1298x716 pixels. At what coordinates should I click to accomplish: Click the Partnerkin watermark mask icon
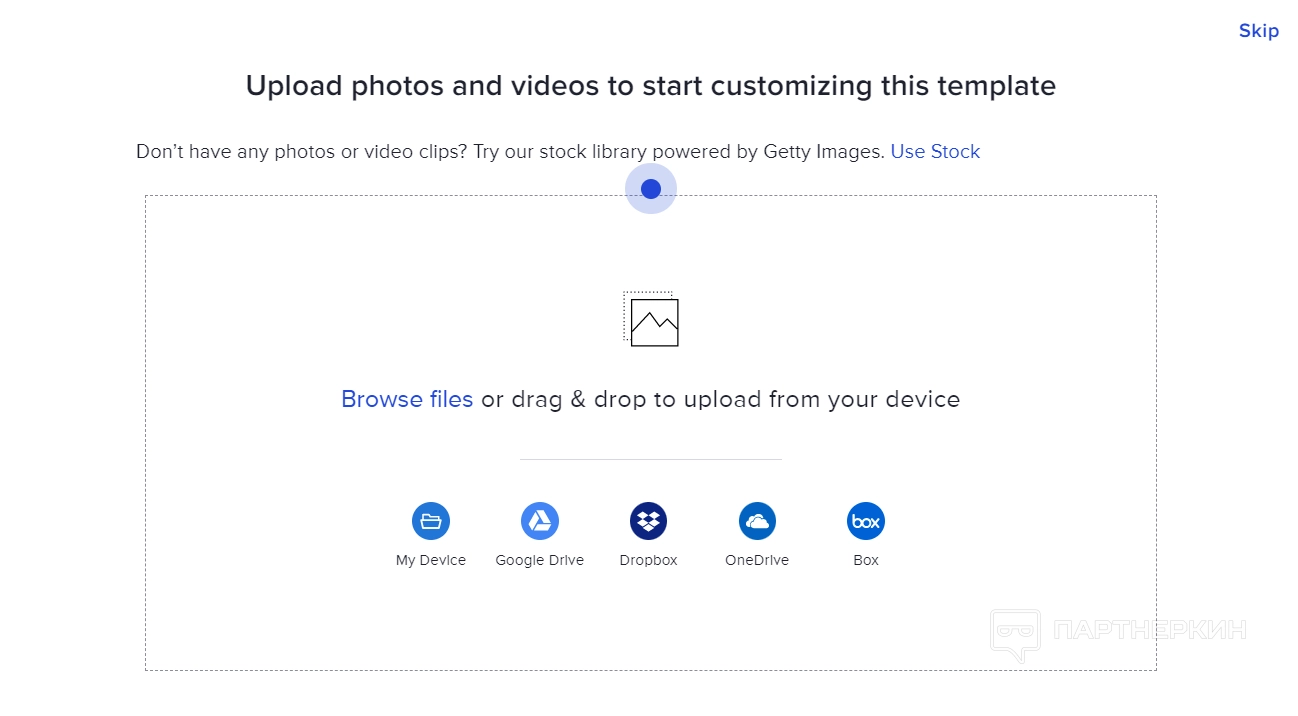coord(1015,633)
